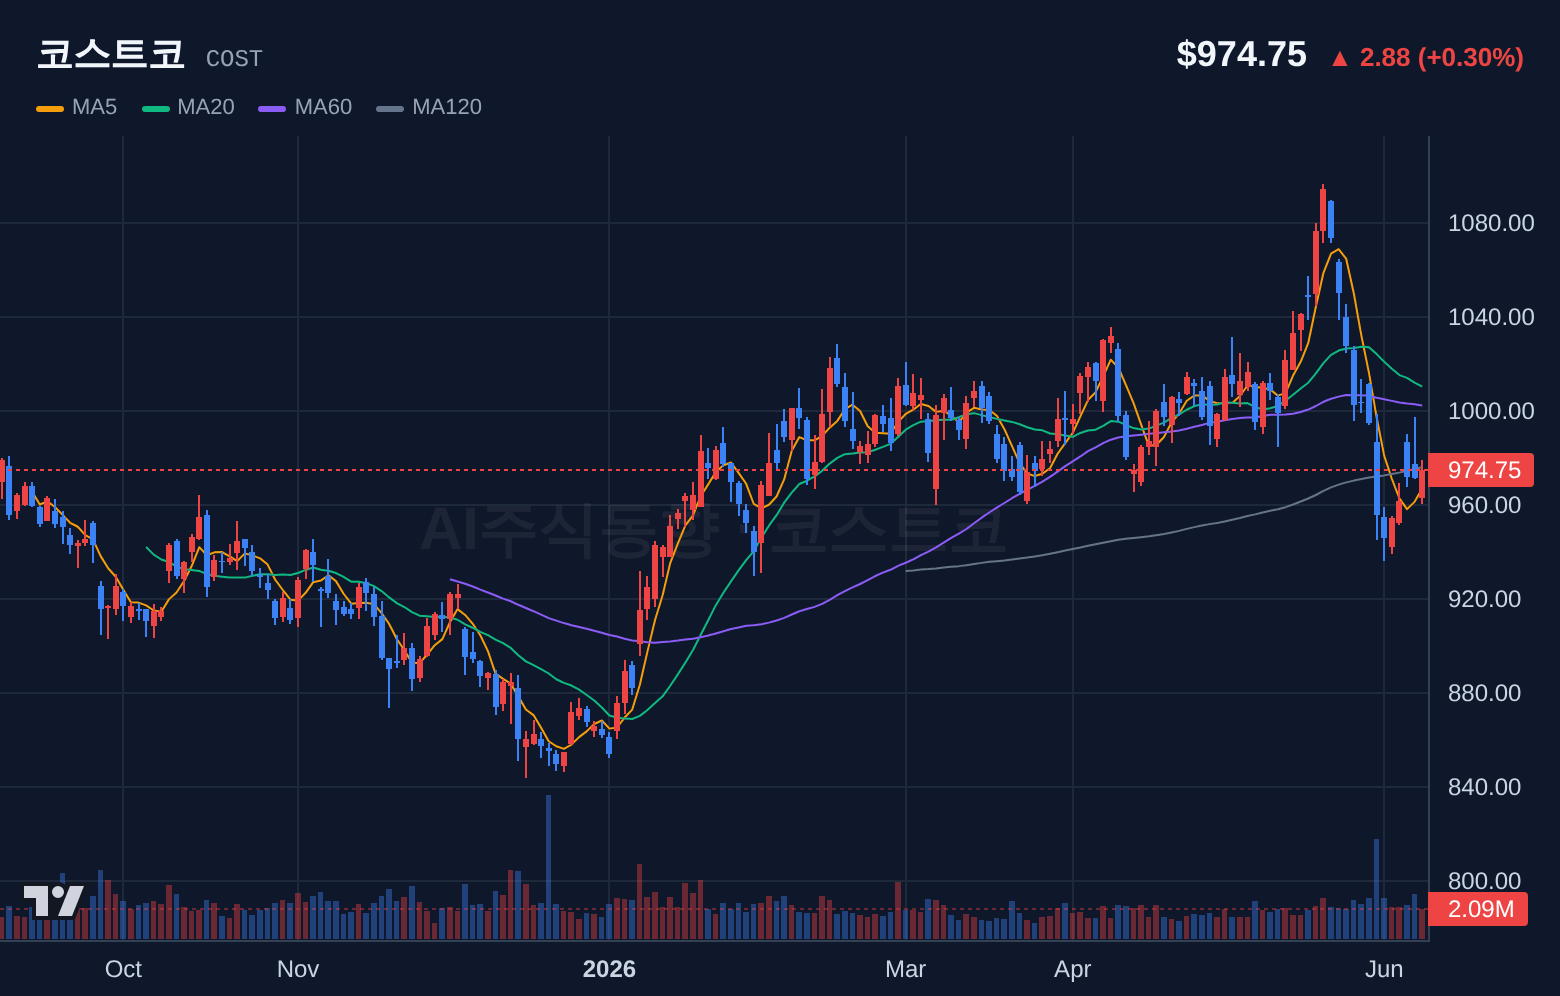Viewport: 1560px width, 996px height.
Task: Click the TradingView logo icon
Action: 54,901
